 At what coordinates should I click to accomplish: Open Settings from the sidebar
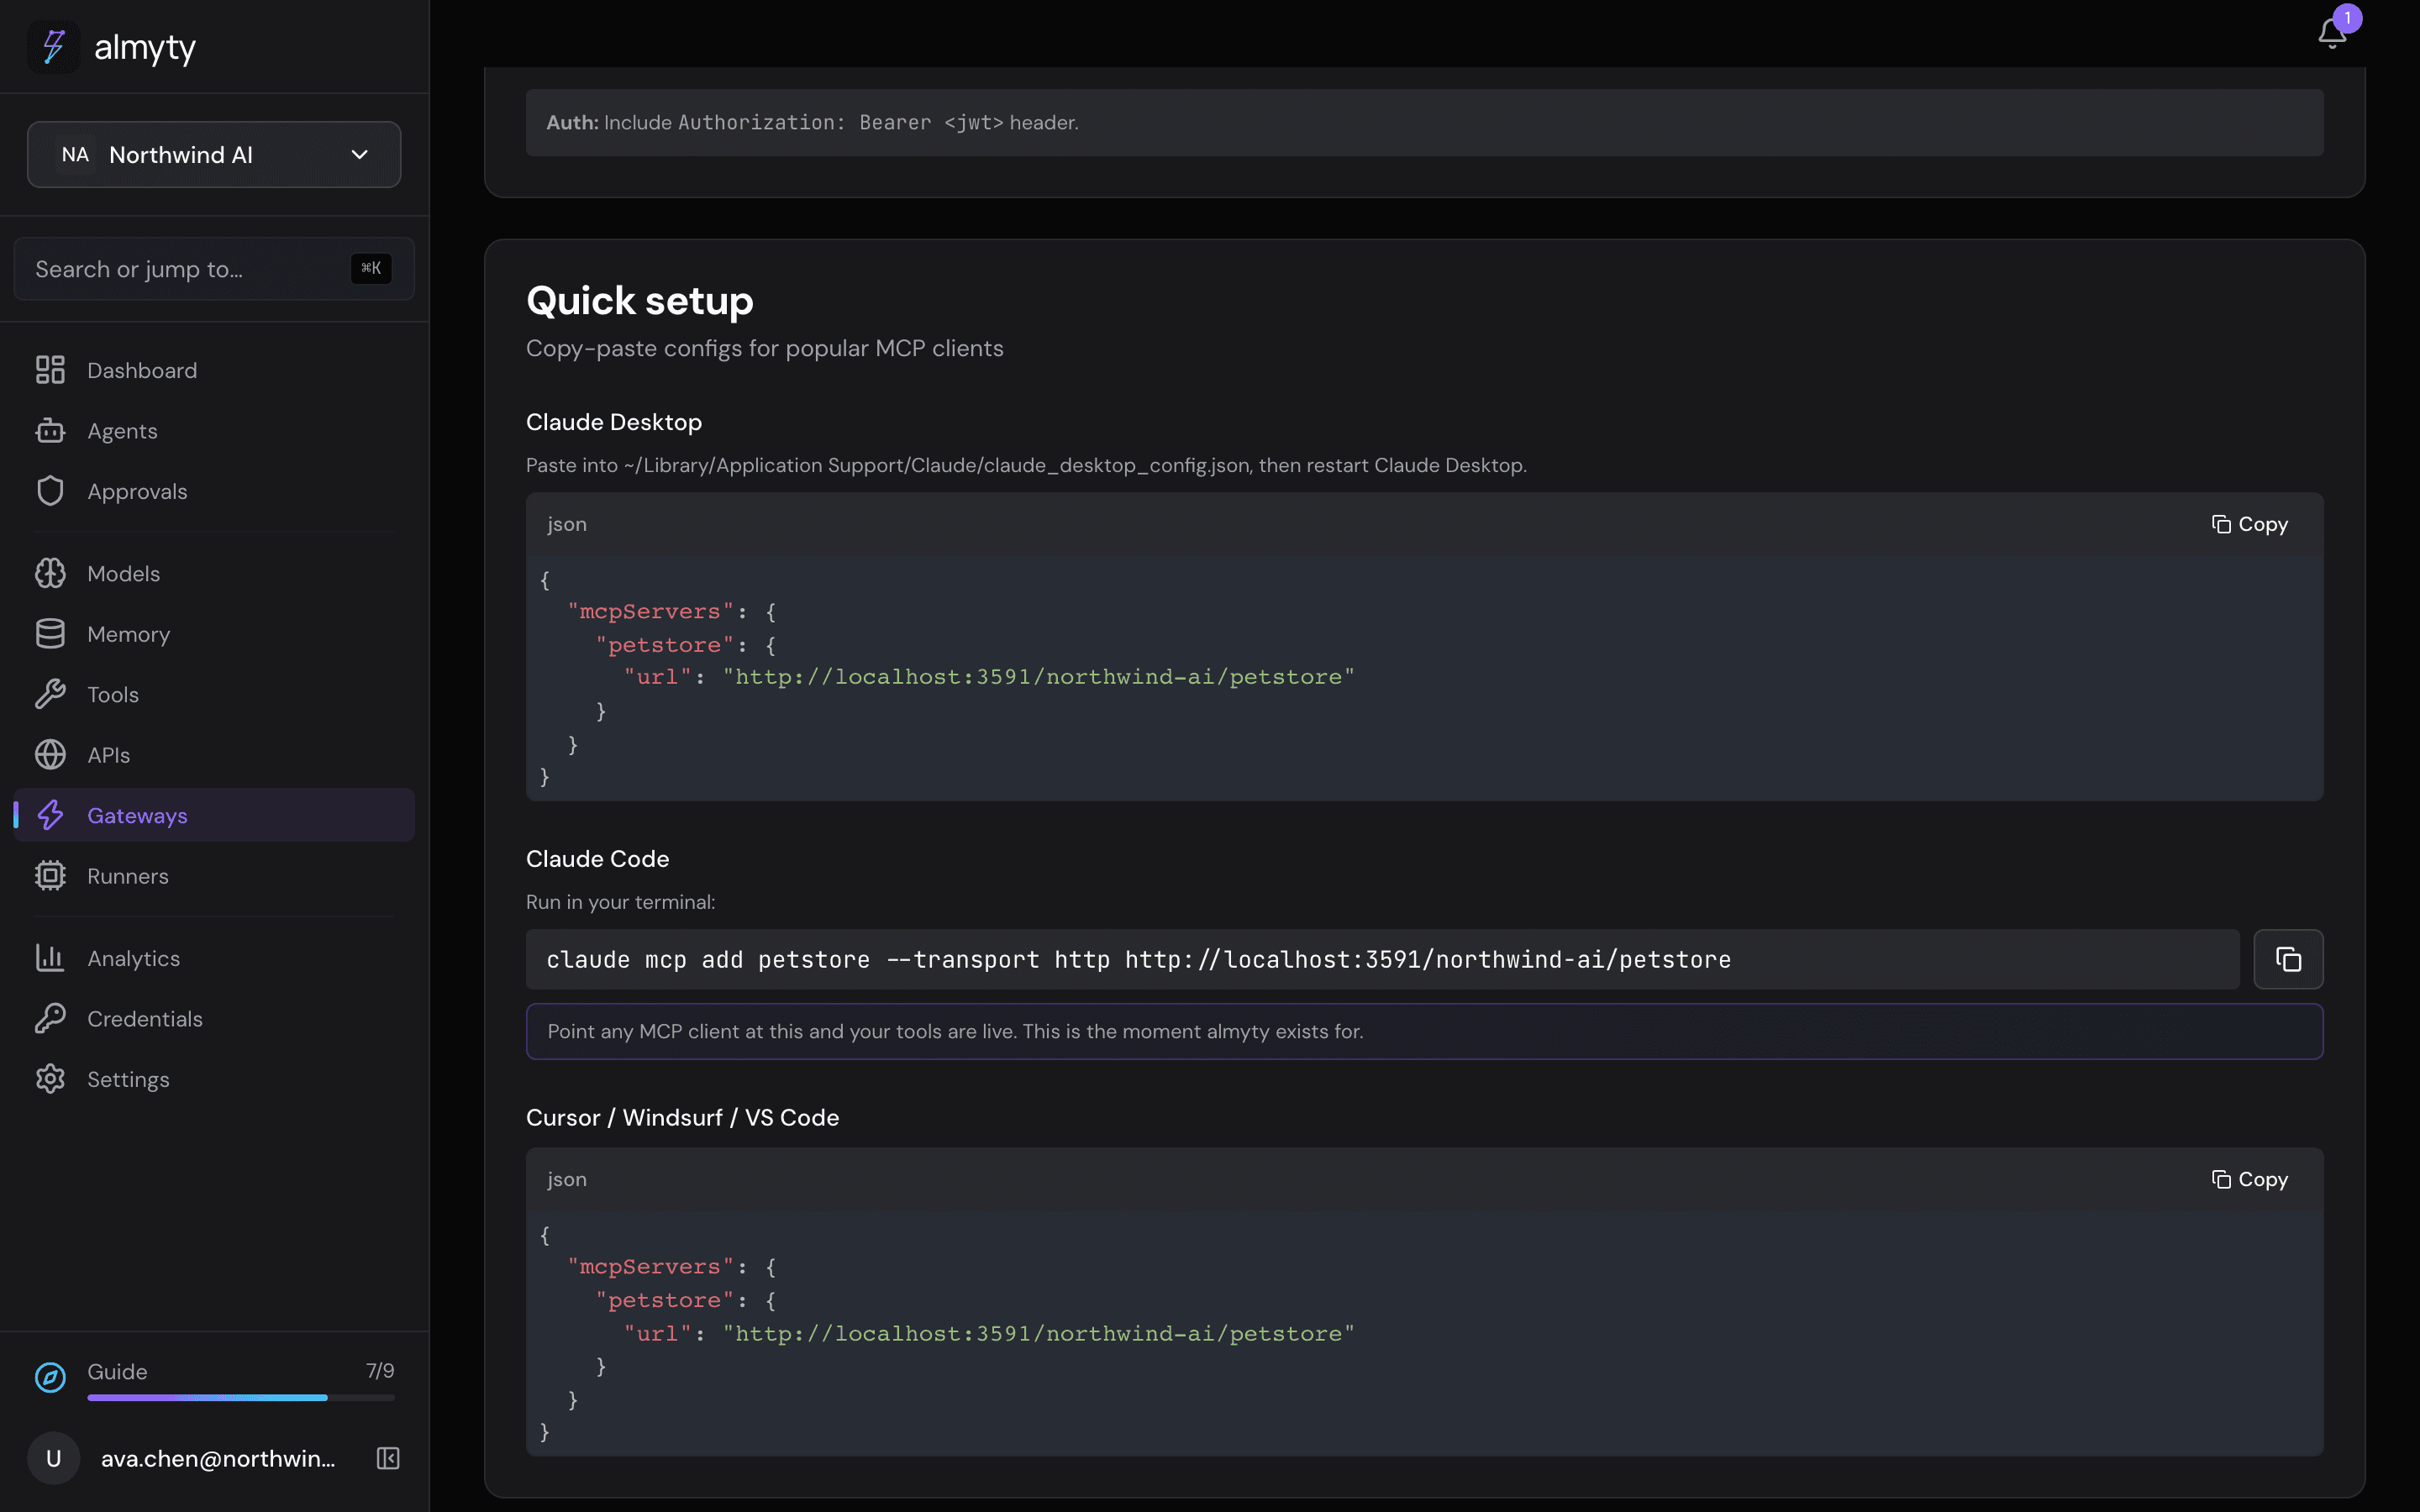click(x=214, y=1079)
